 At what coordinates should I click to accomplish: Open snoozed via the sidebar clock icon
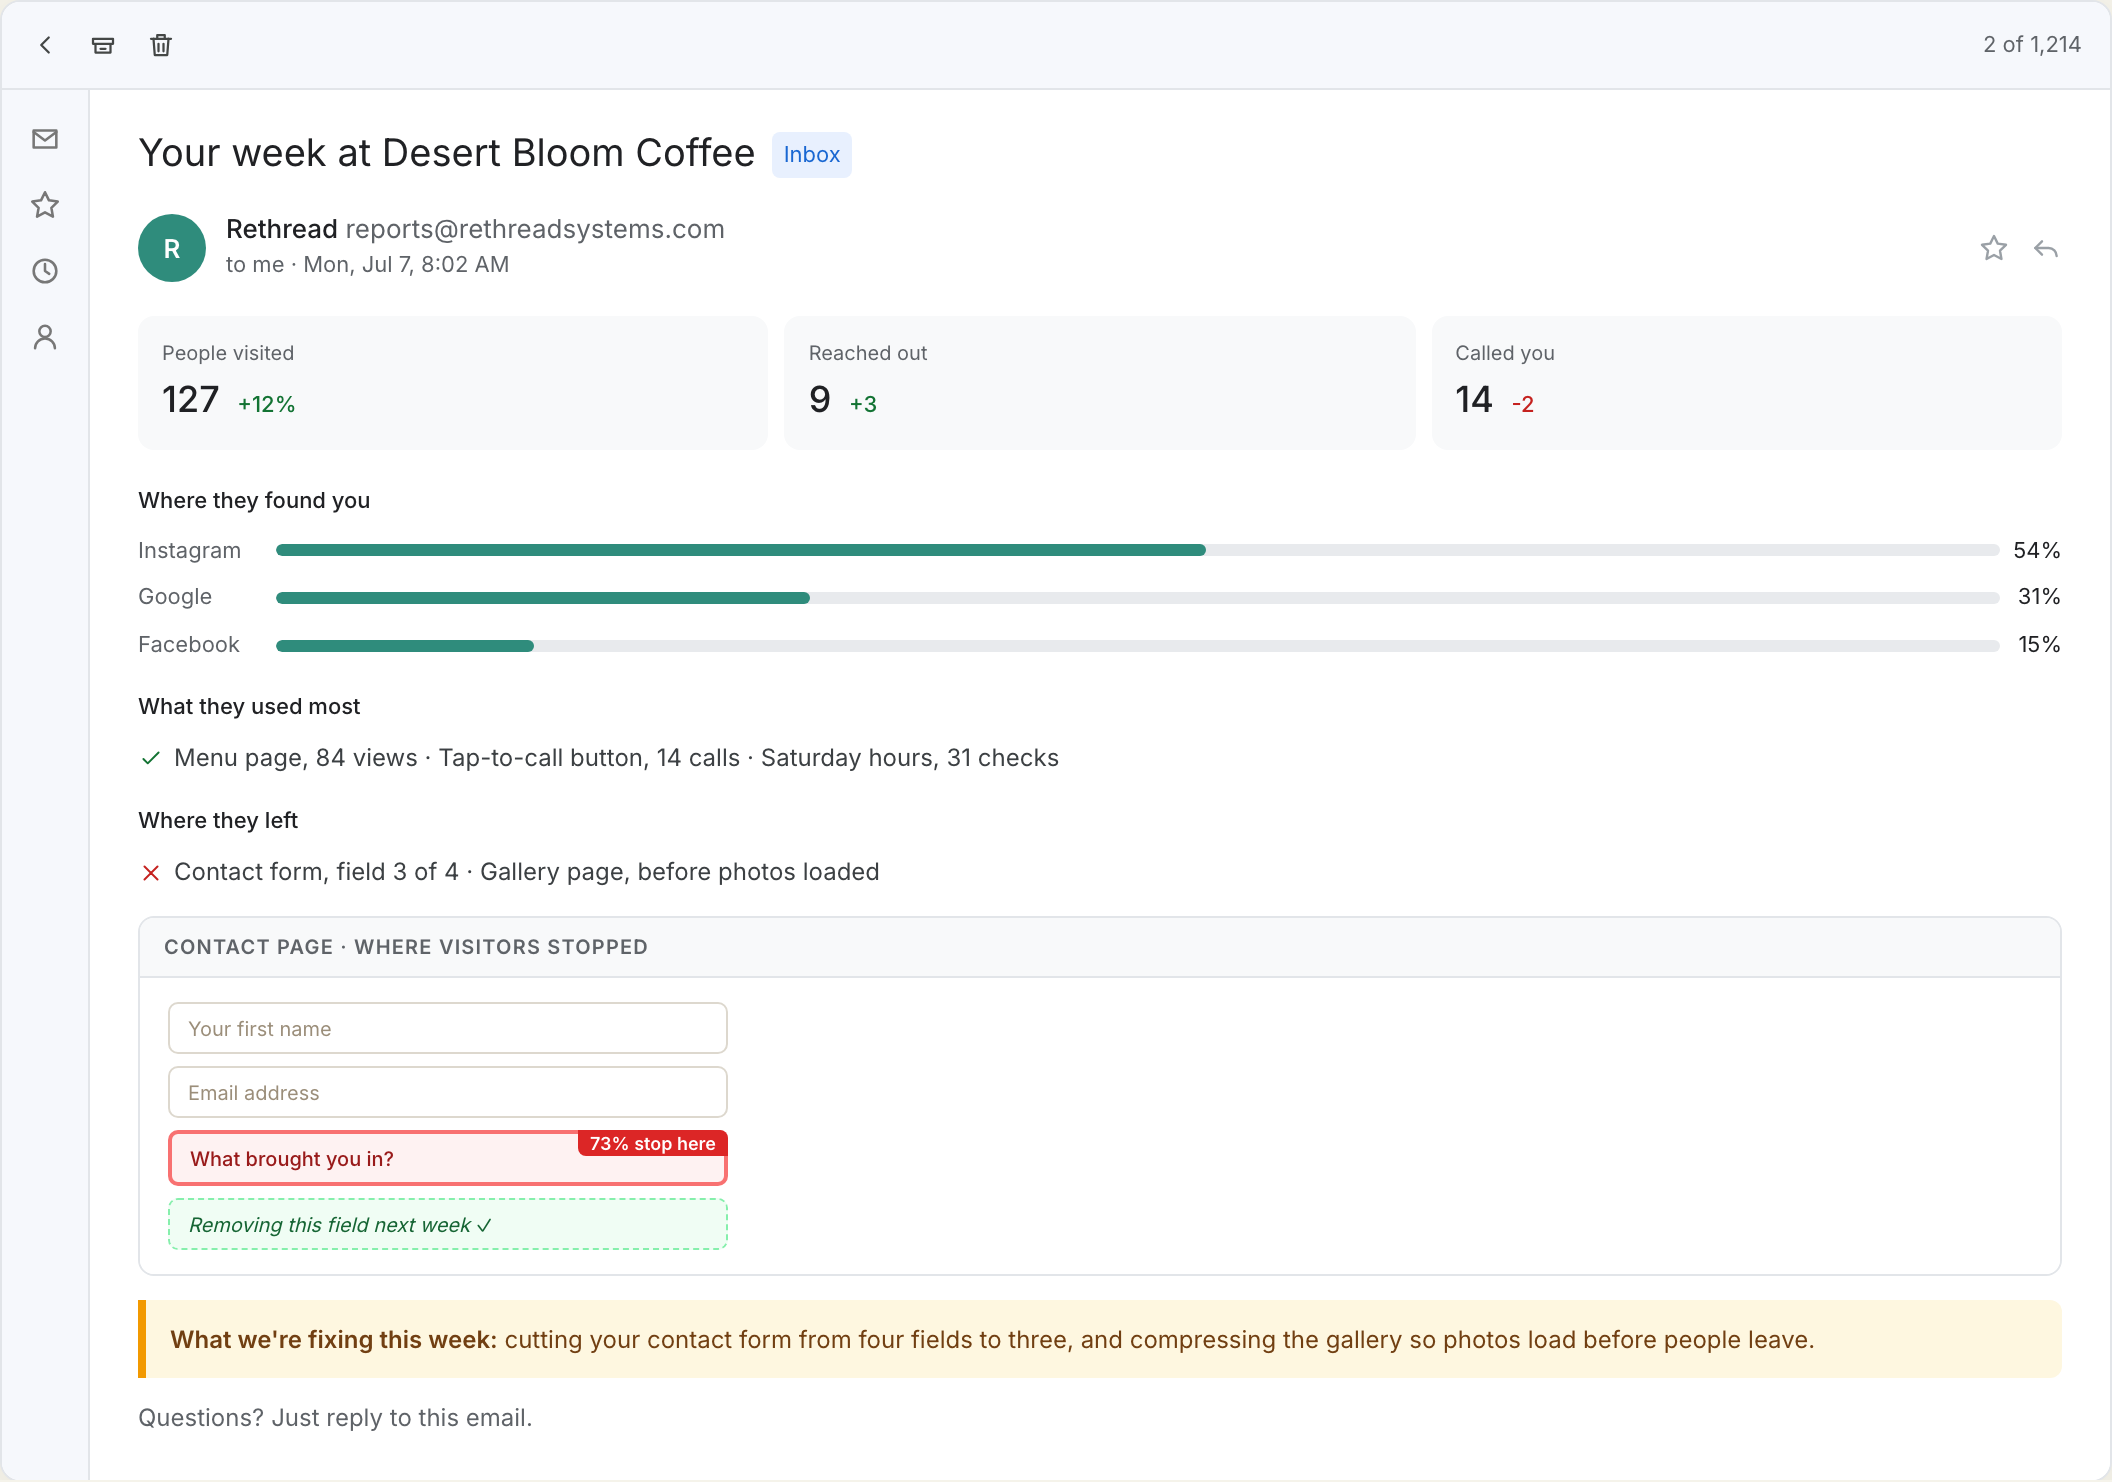click(x=45, y=271)
